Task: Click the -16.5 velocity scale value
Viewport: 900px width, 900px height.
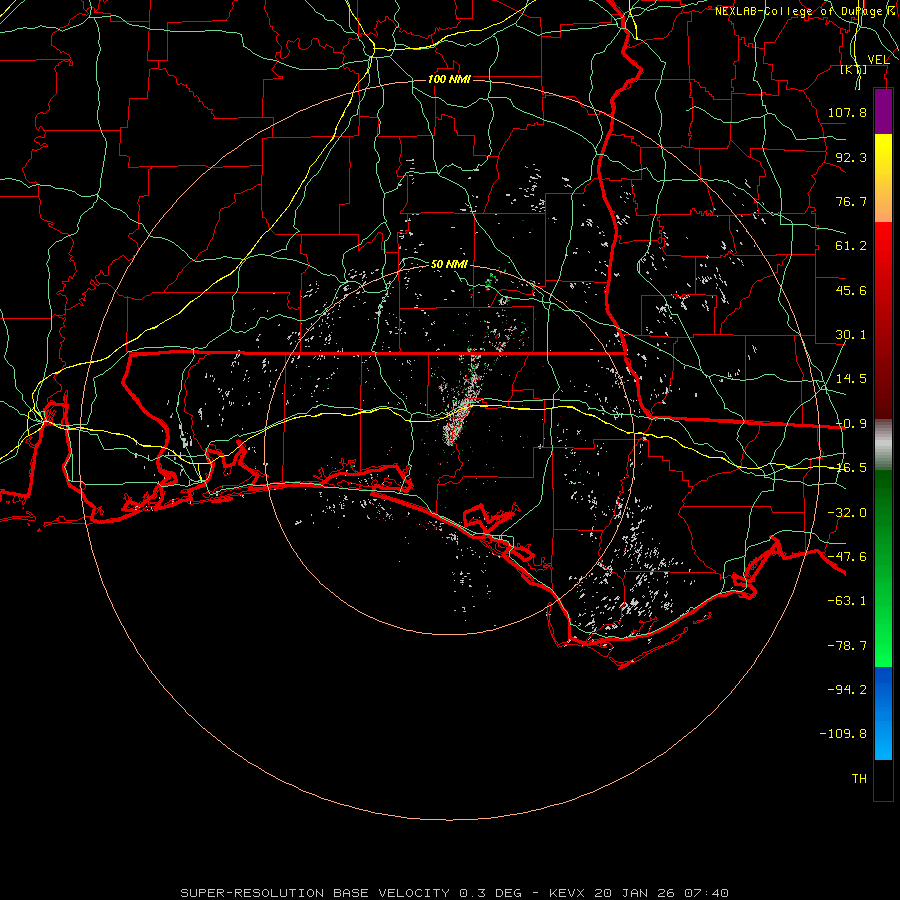Action: pos(851,468)
